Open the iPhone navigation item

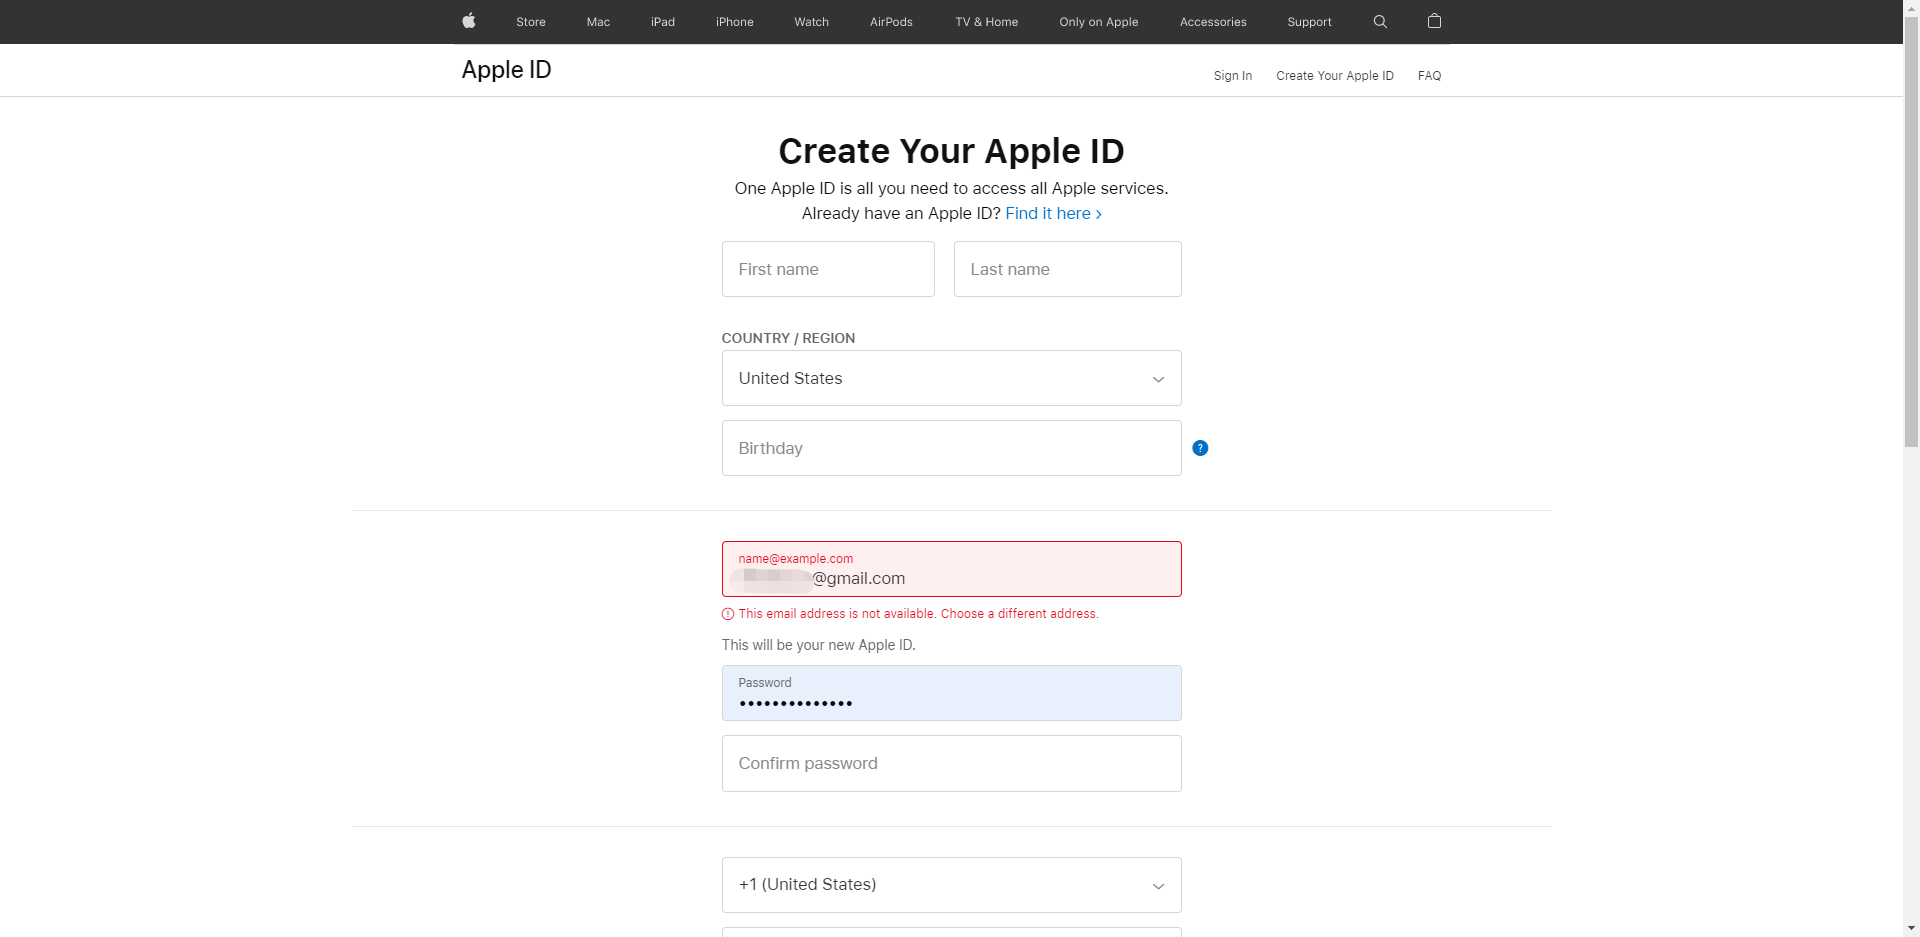(x=734, y=22)
